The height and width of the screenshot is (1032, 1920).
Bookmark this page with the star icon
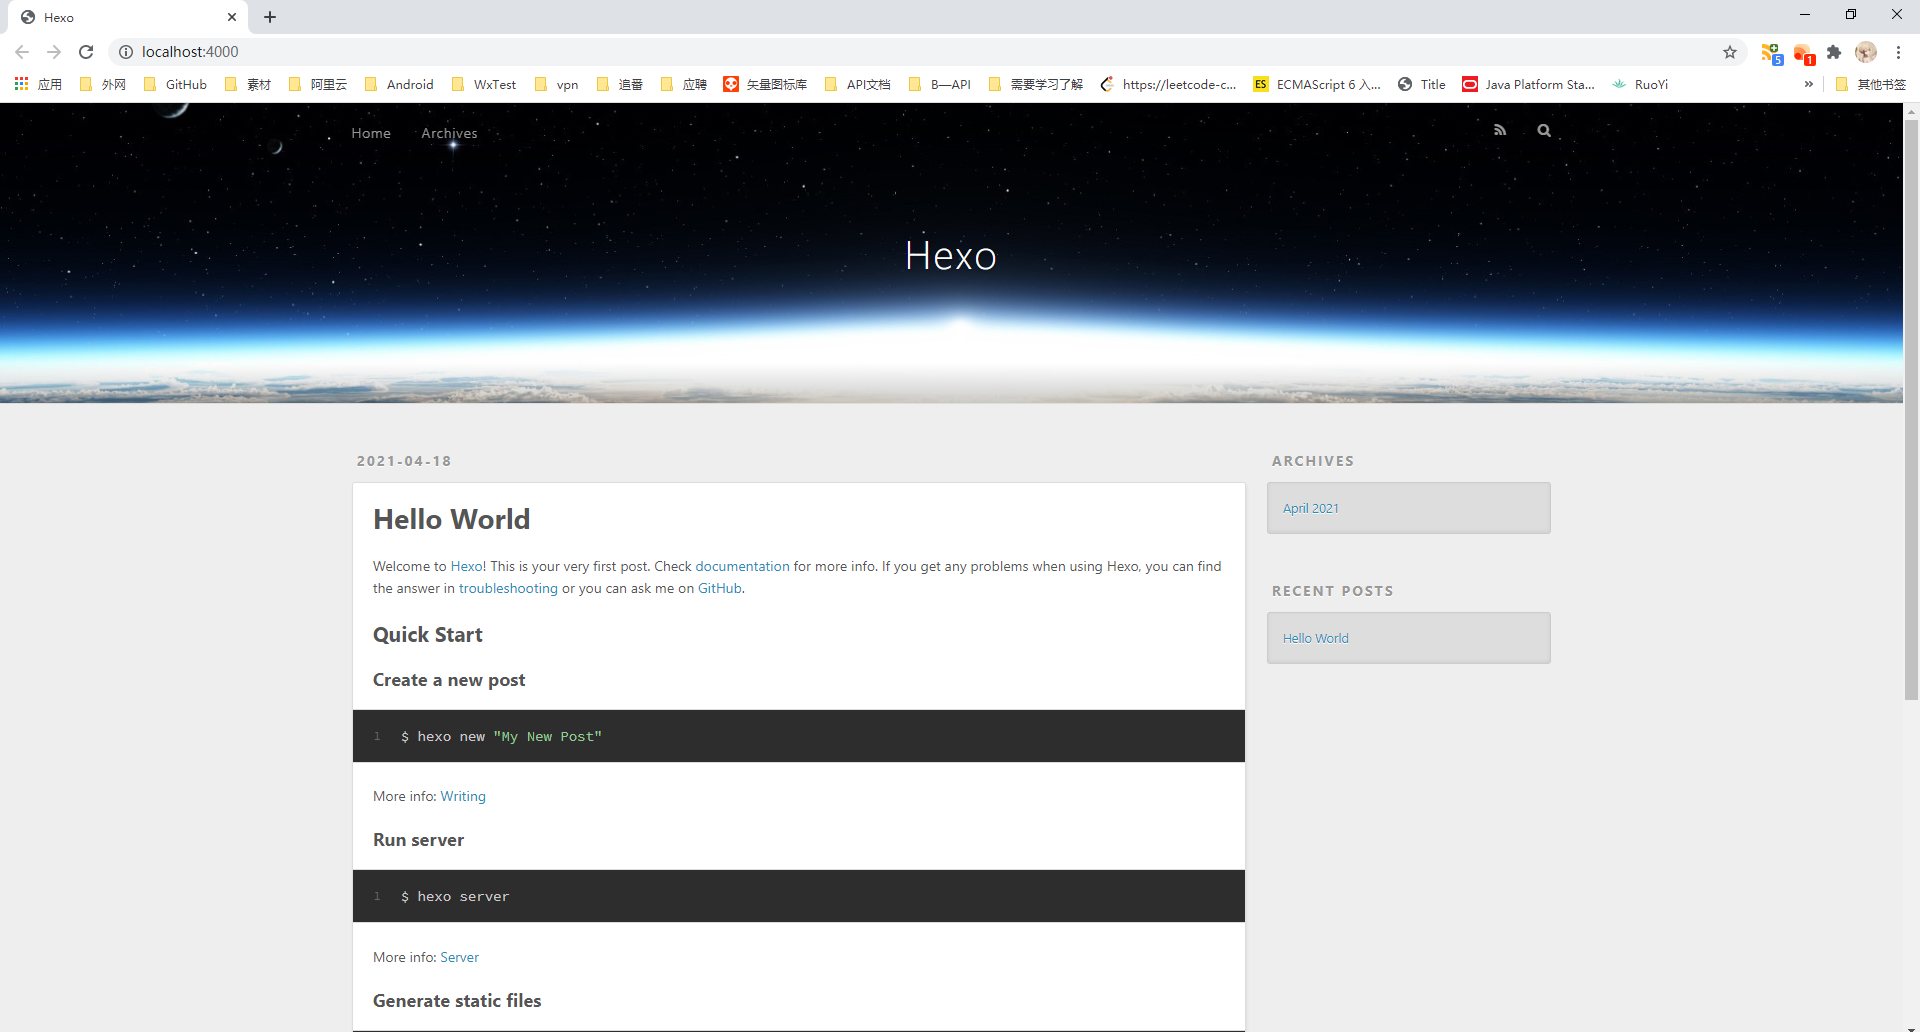pos(1730,52)
